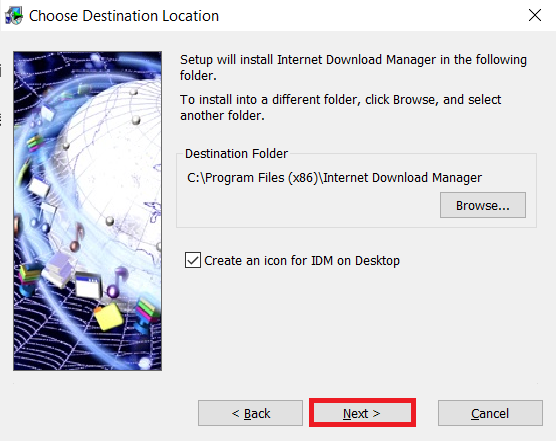Click the IDM setup icon in title bar
556x442 pixels.
point(14,16)
